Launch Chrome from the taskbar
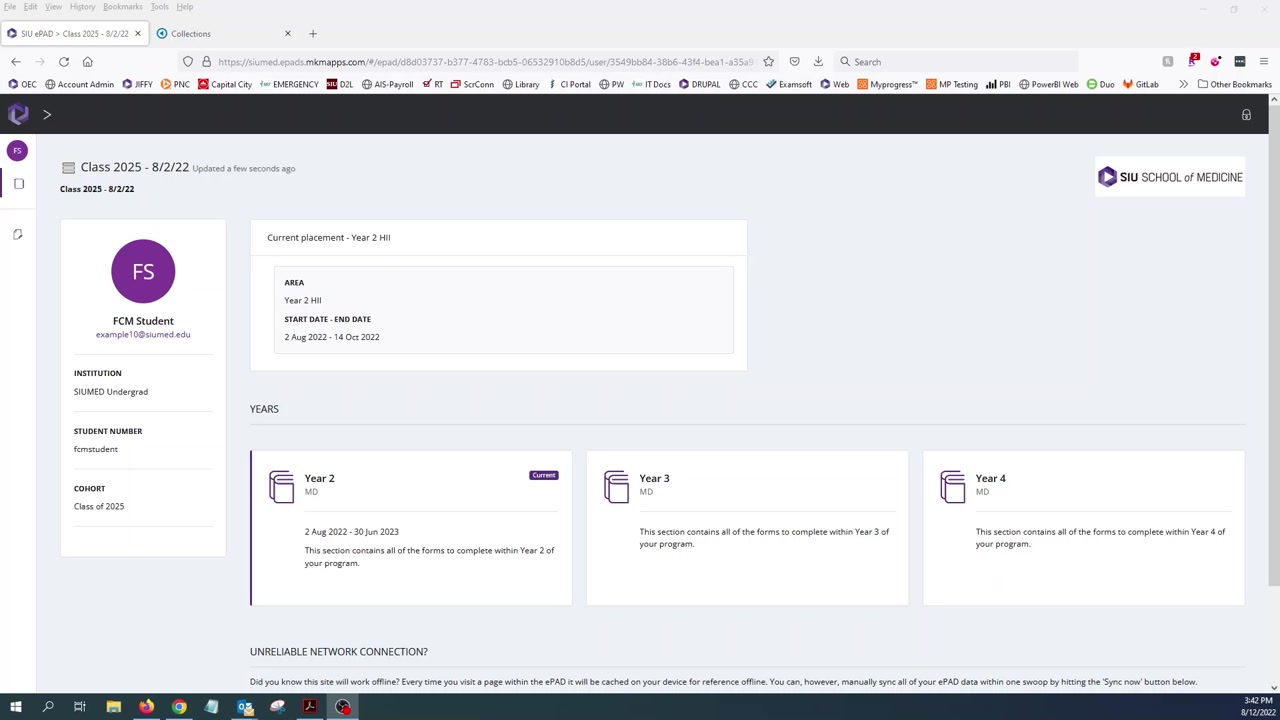The image size is (1280, 720). pos(178,707)
